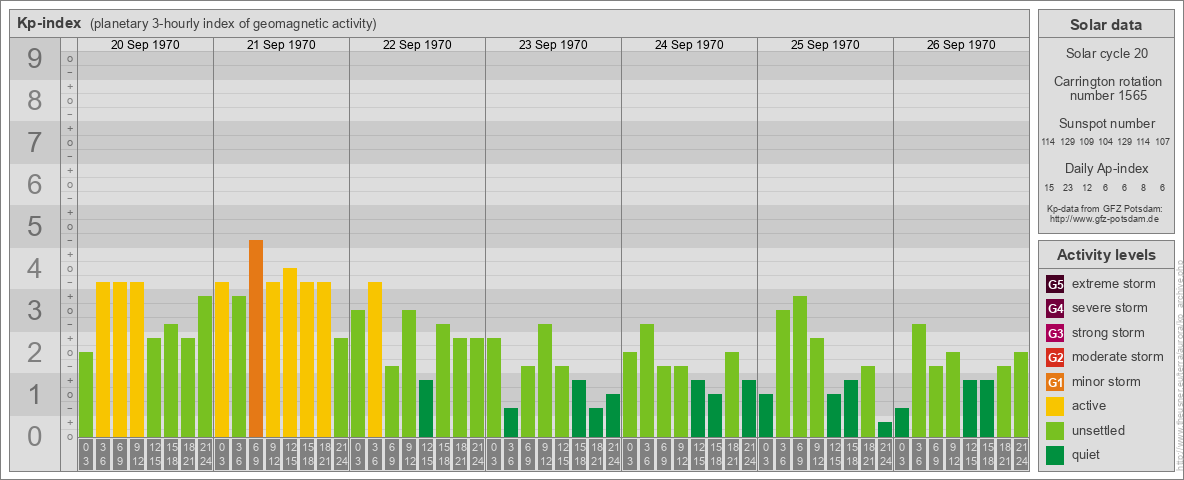This screenshot has height=480, width=1184.
Task: Click the Kp-index chart title
Action: point(49,23)
